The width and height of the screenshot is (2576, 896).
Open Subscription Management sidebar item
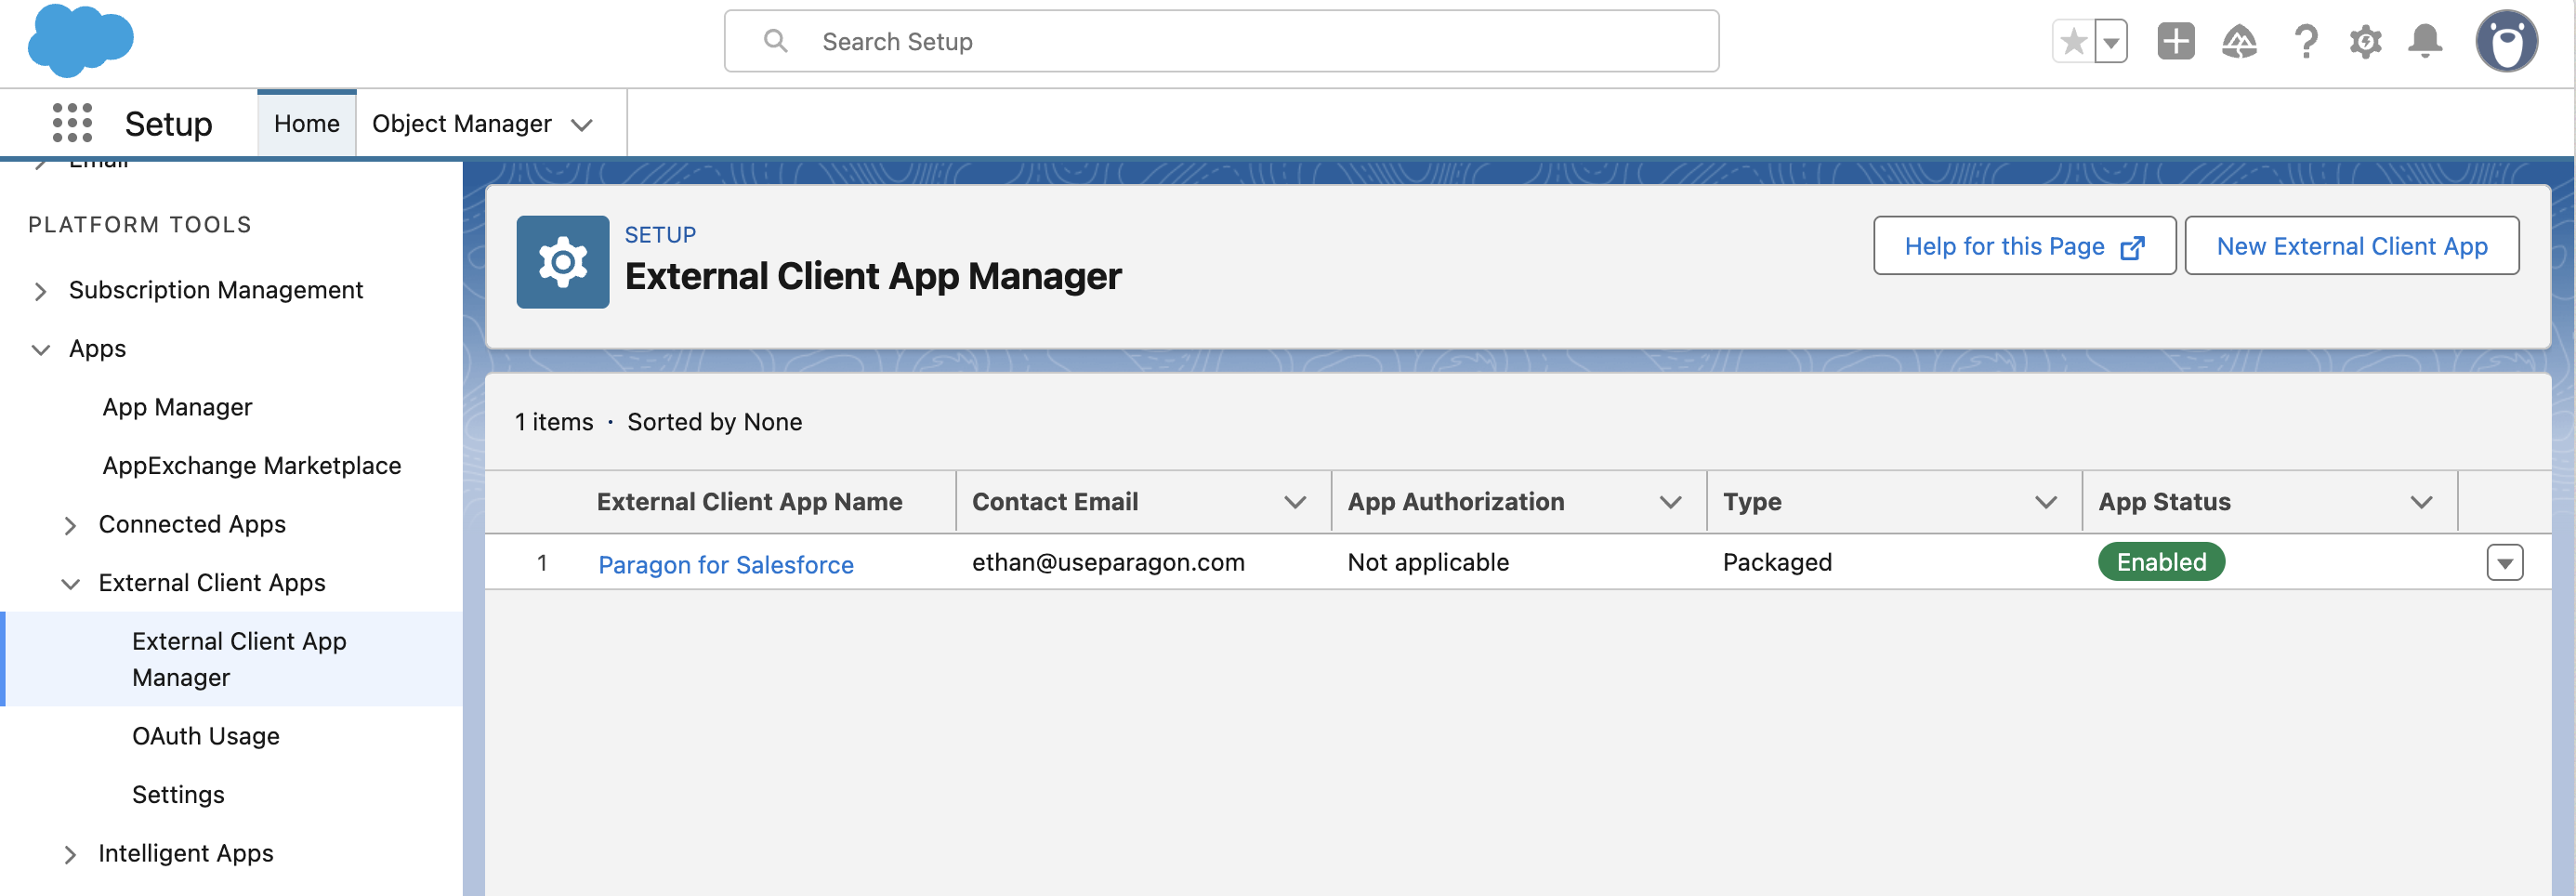coord(215,290)
